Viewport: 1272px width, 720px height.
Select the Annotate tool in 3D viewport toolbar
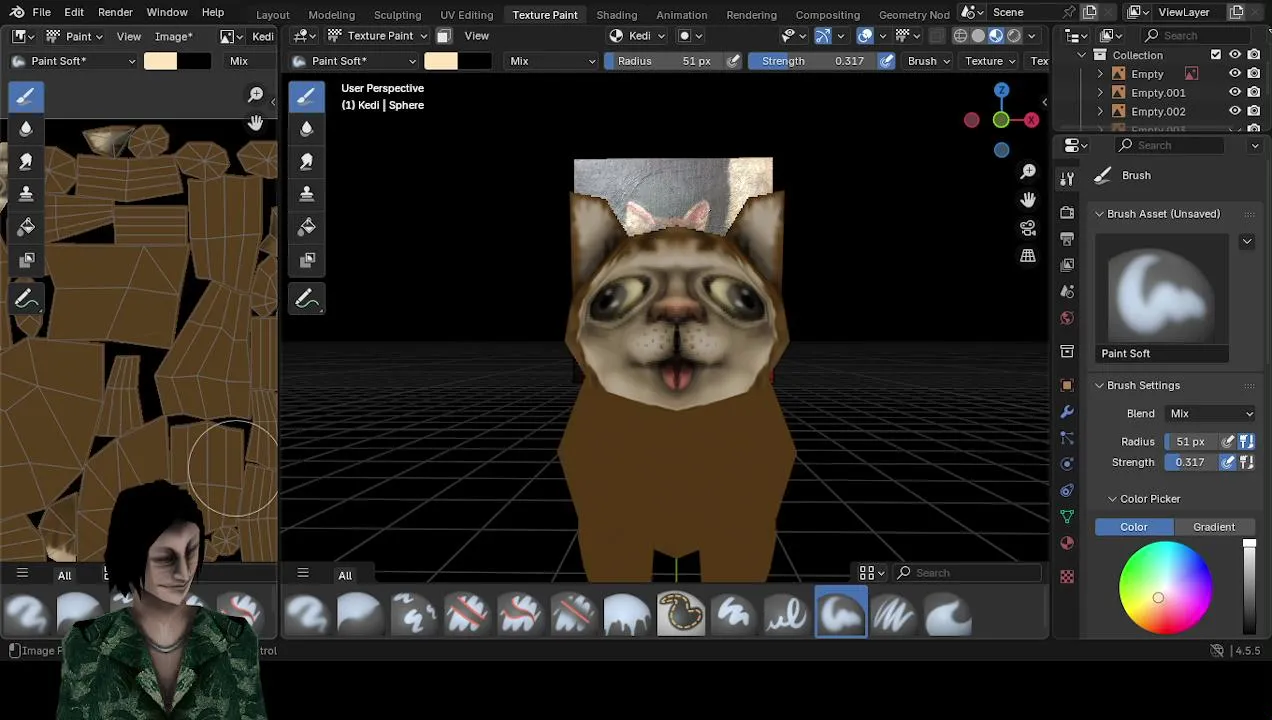[x=306, y=298]
